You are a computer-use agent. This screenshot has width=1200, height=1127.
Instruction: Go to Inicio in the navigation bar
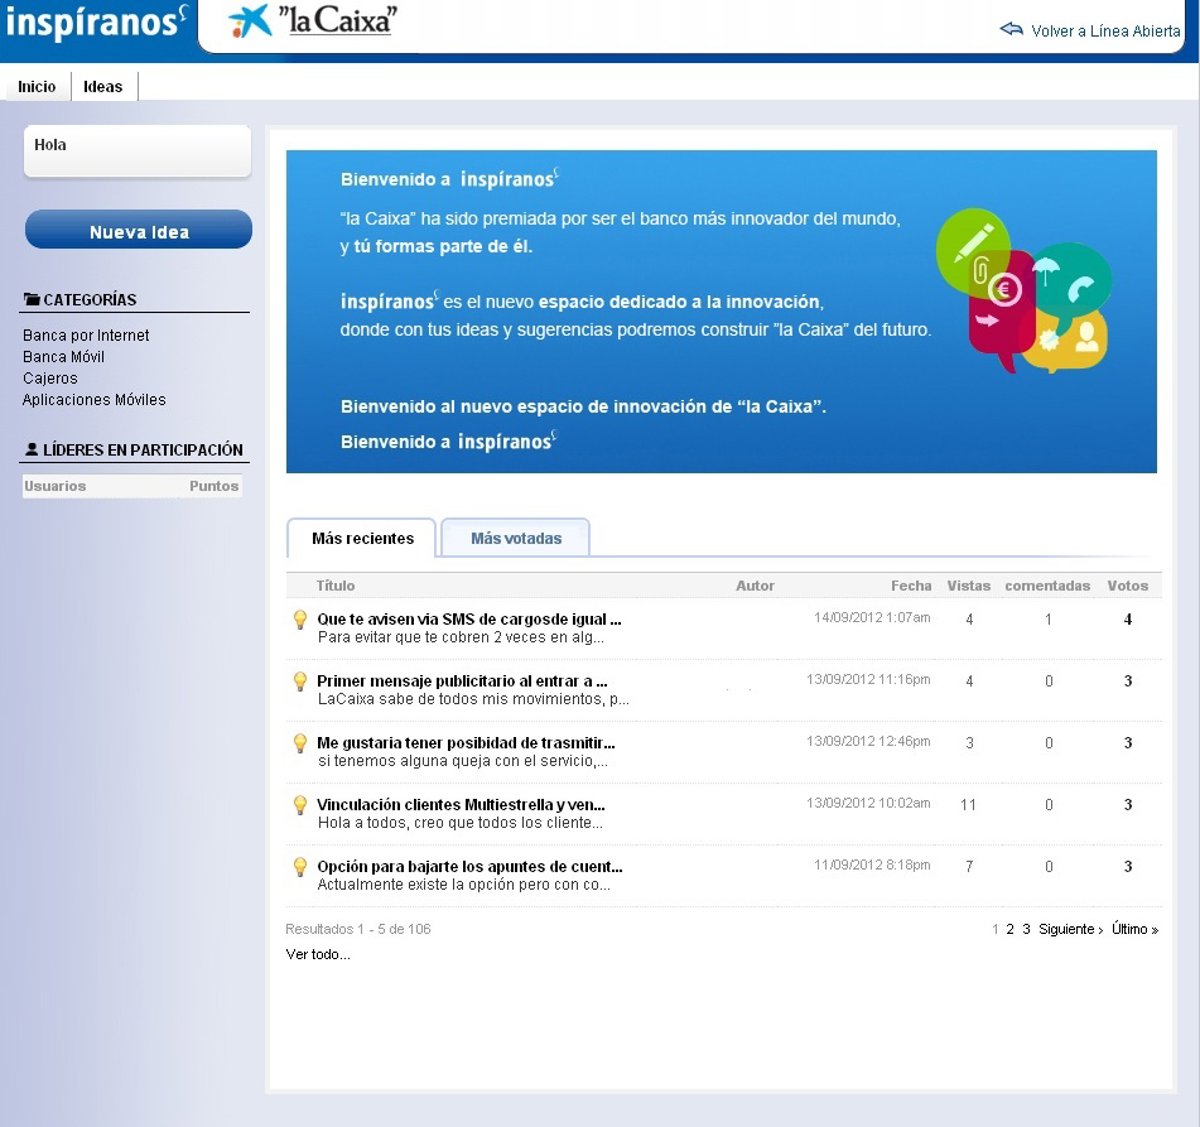(x=37, y=87)
